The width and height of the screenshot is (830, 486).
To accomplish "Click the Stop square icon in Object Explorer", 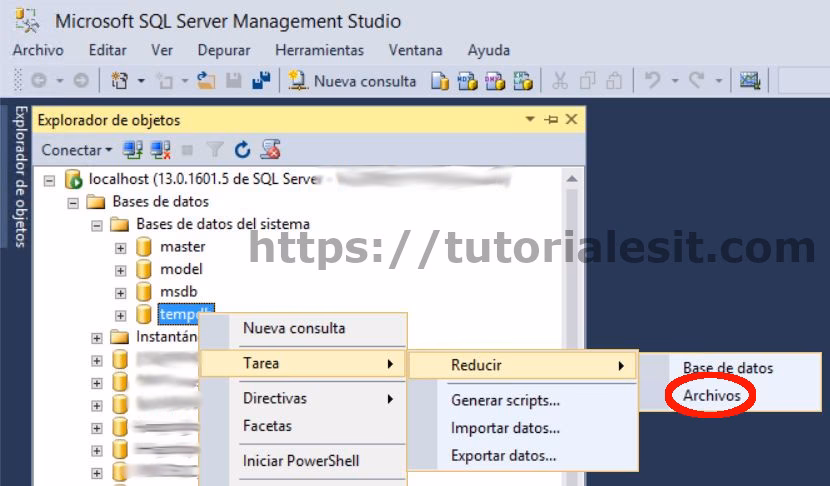I will tap(187, 150).
